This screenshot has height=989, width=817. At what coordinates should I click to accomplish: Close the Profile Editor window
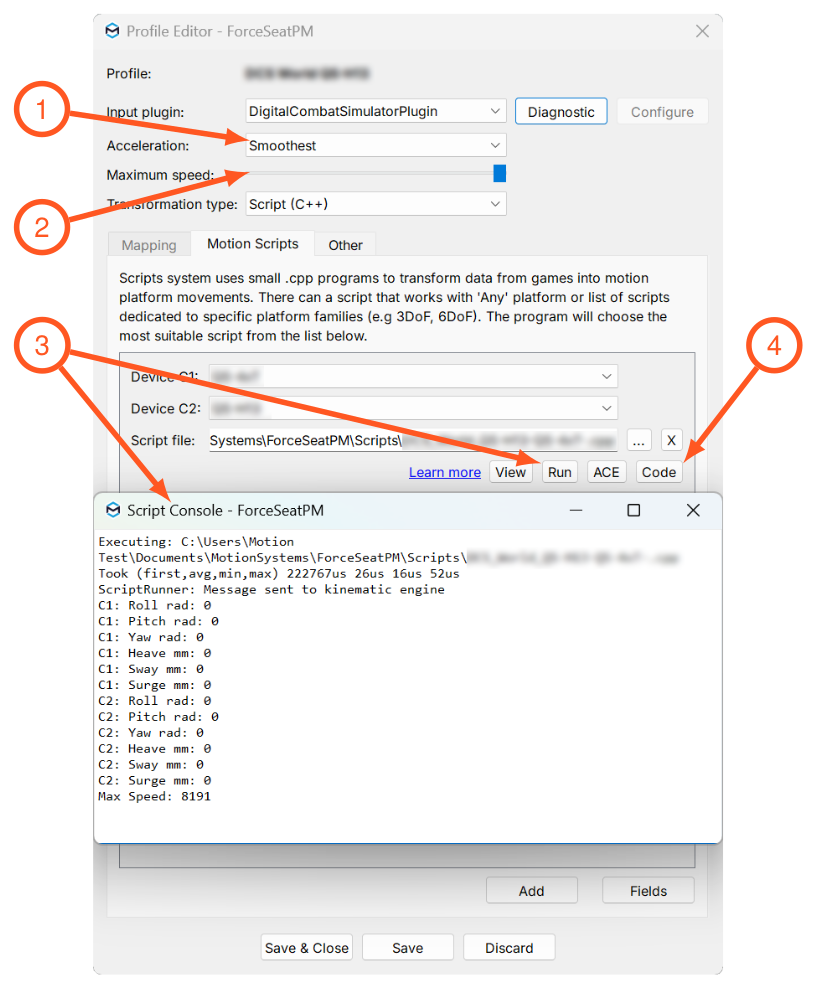[x=702, y=31]
